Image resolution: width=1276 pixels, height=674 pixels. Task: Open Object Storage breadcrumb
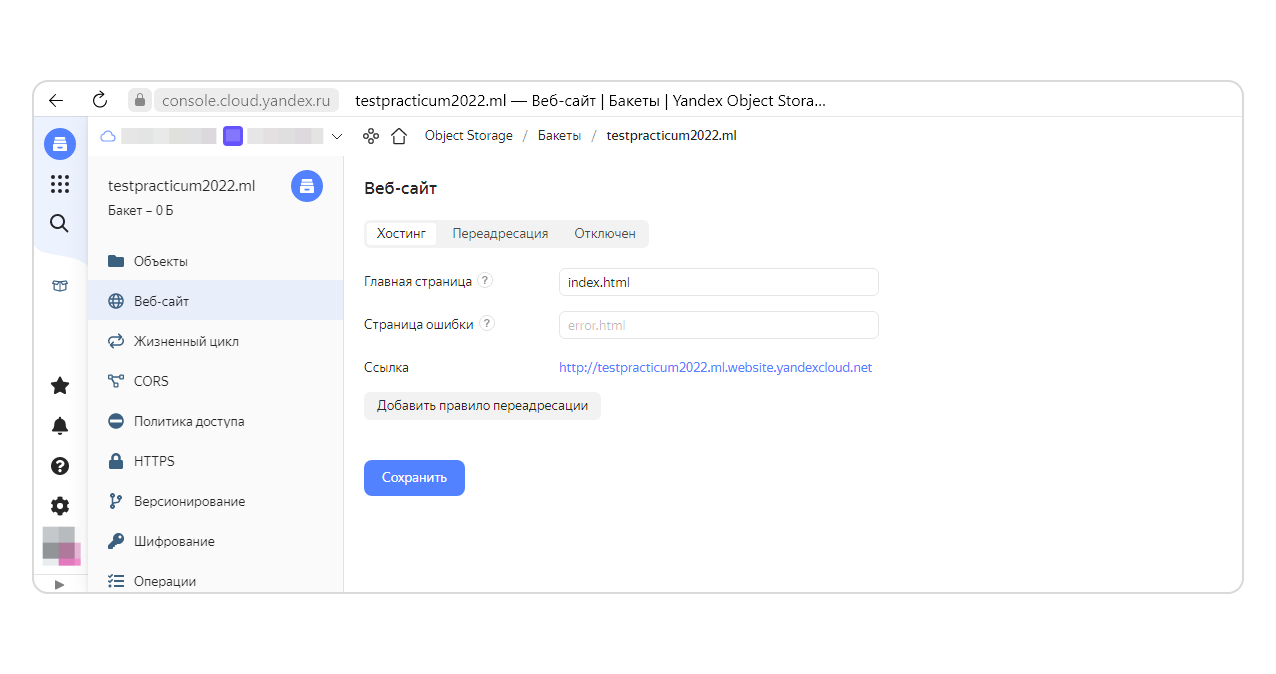468,136
